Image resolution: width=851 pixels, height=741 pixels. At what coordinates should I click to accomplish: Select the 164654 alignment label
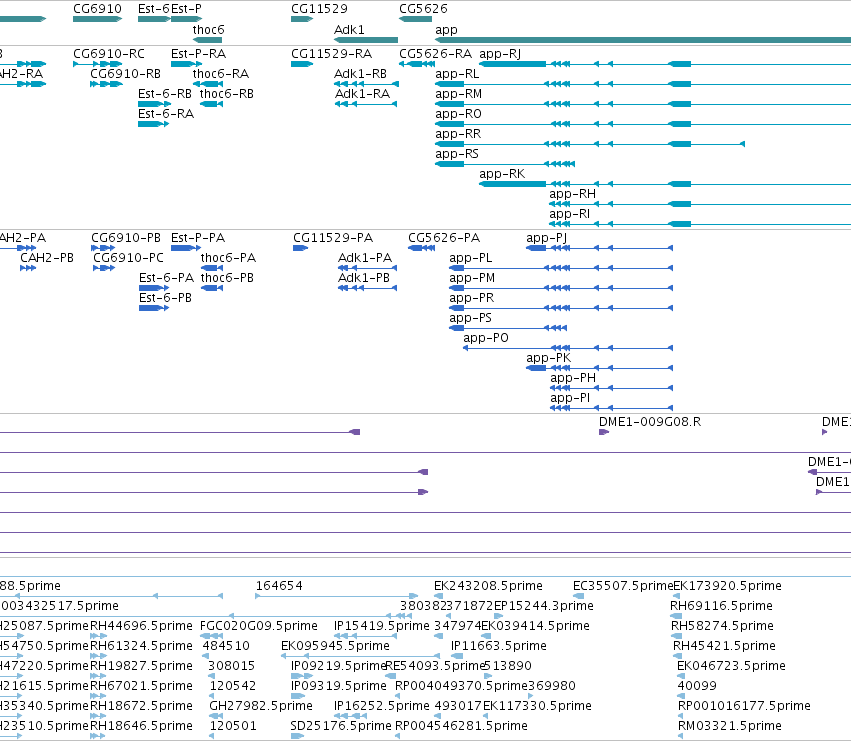click(x=279, y=586)
